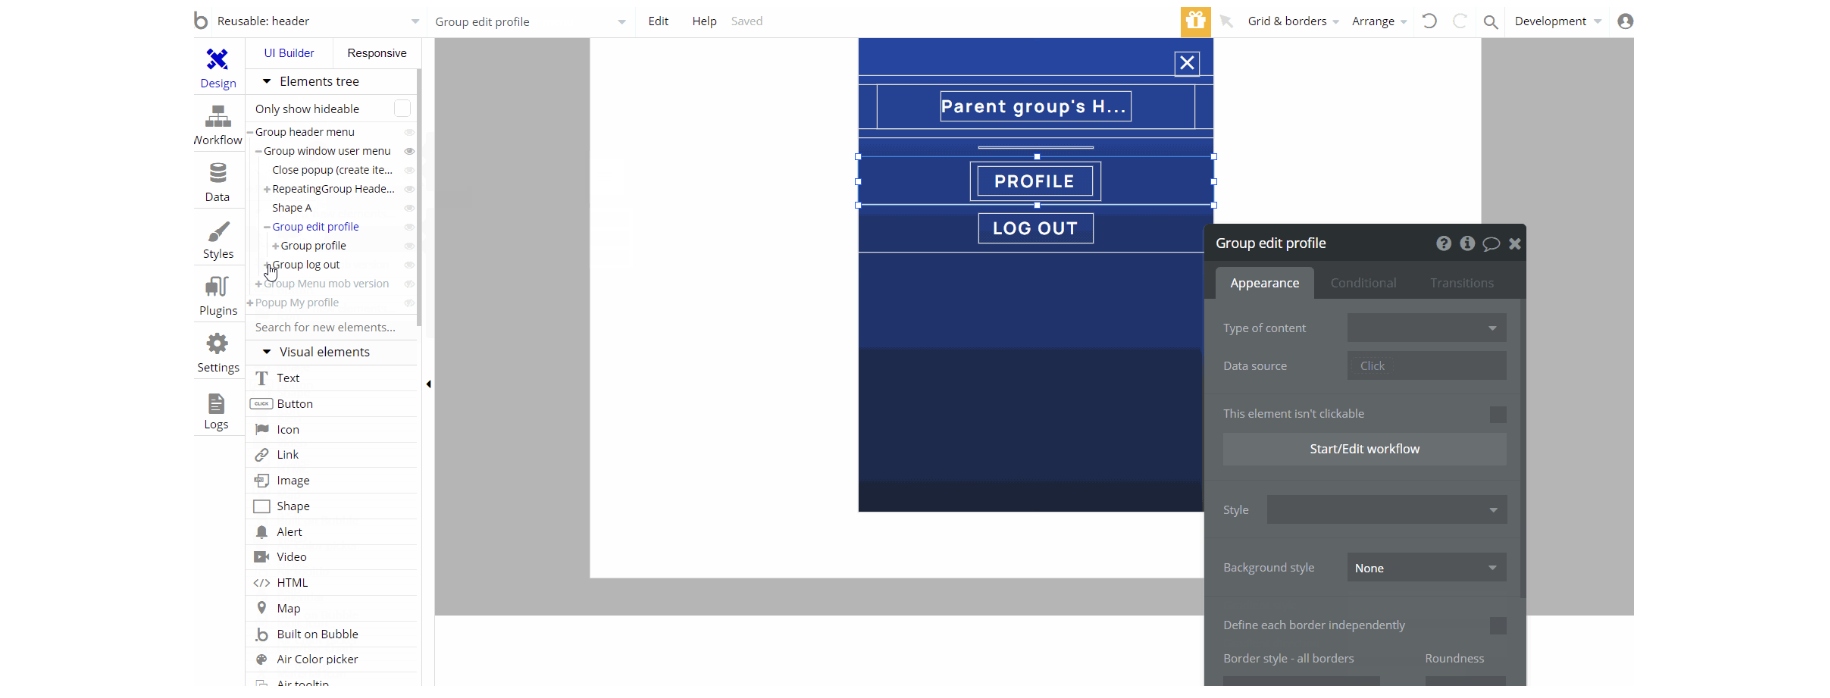Image resolution: width=1830 pixels, height=698 pixels.
Task: Select the Transitions tab
Action: tap(1462, 283)
